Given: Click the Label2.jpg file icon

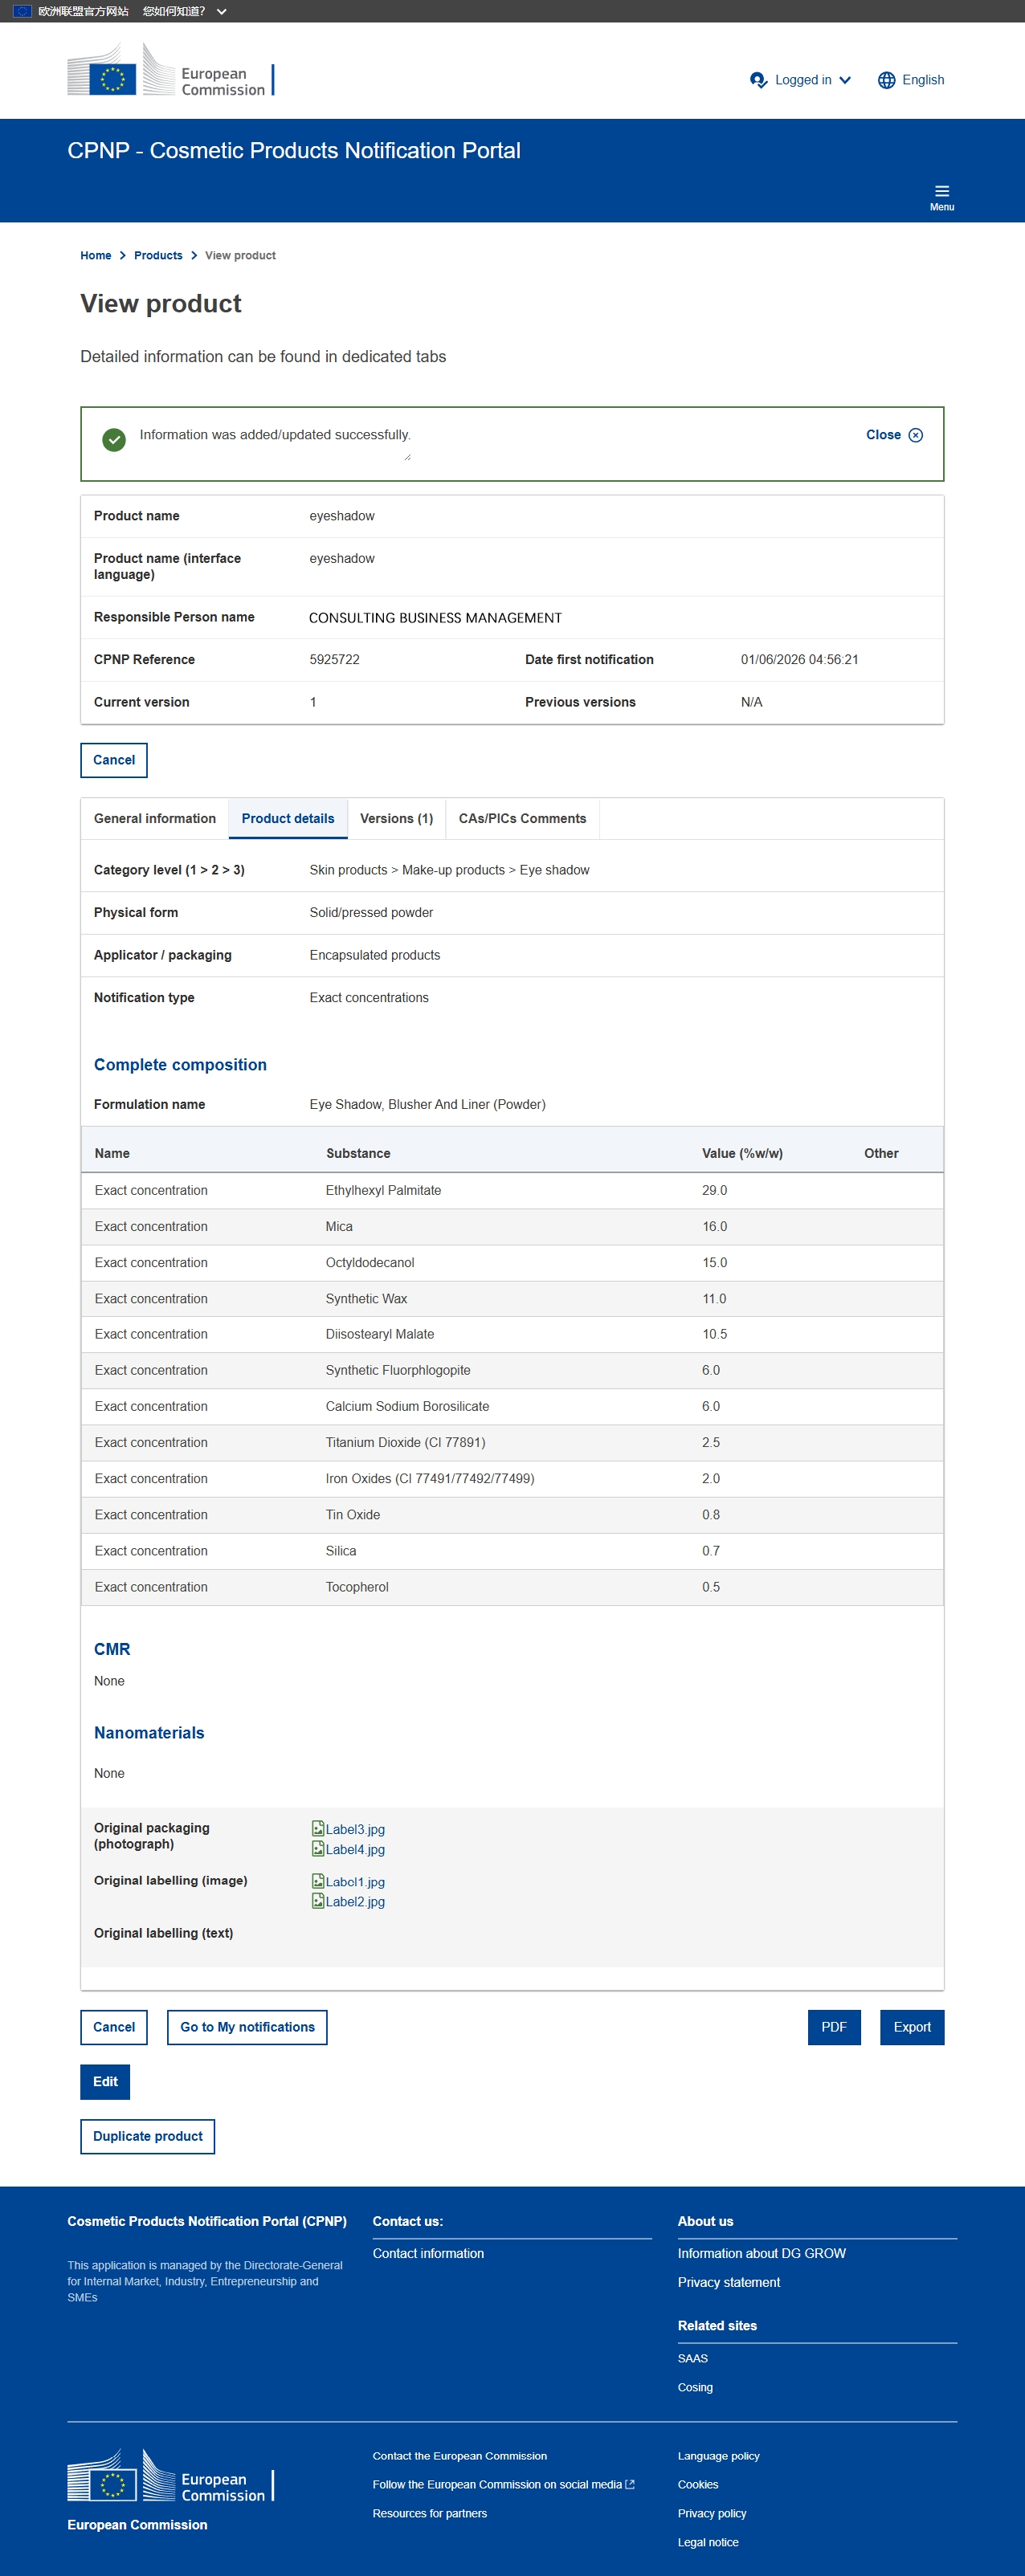Looking at the screenshot, I should pos(317,1900).
